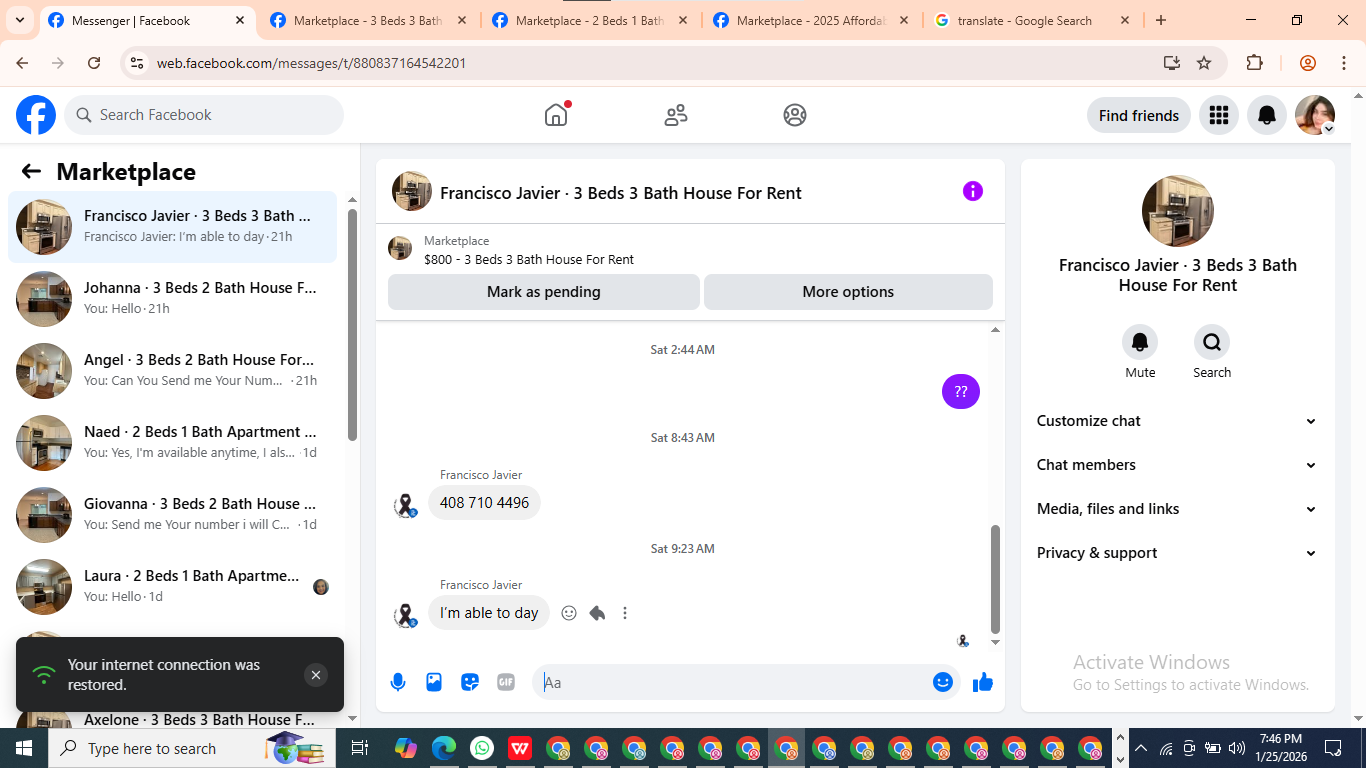This screenshot has height=768, width=1366.
Task: Expand Customize chat section
Action: point(1177,421)
